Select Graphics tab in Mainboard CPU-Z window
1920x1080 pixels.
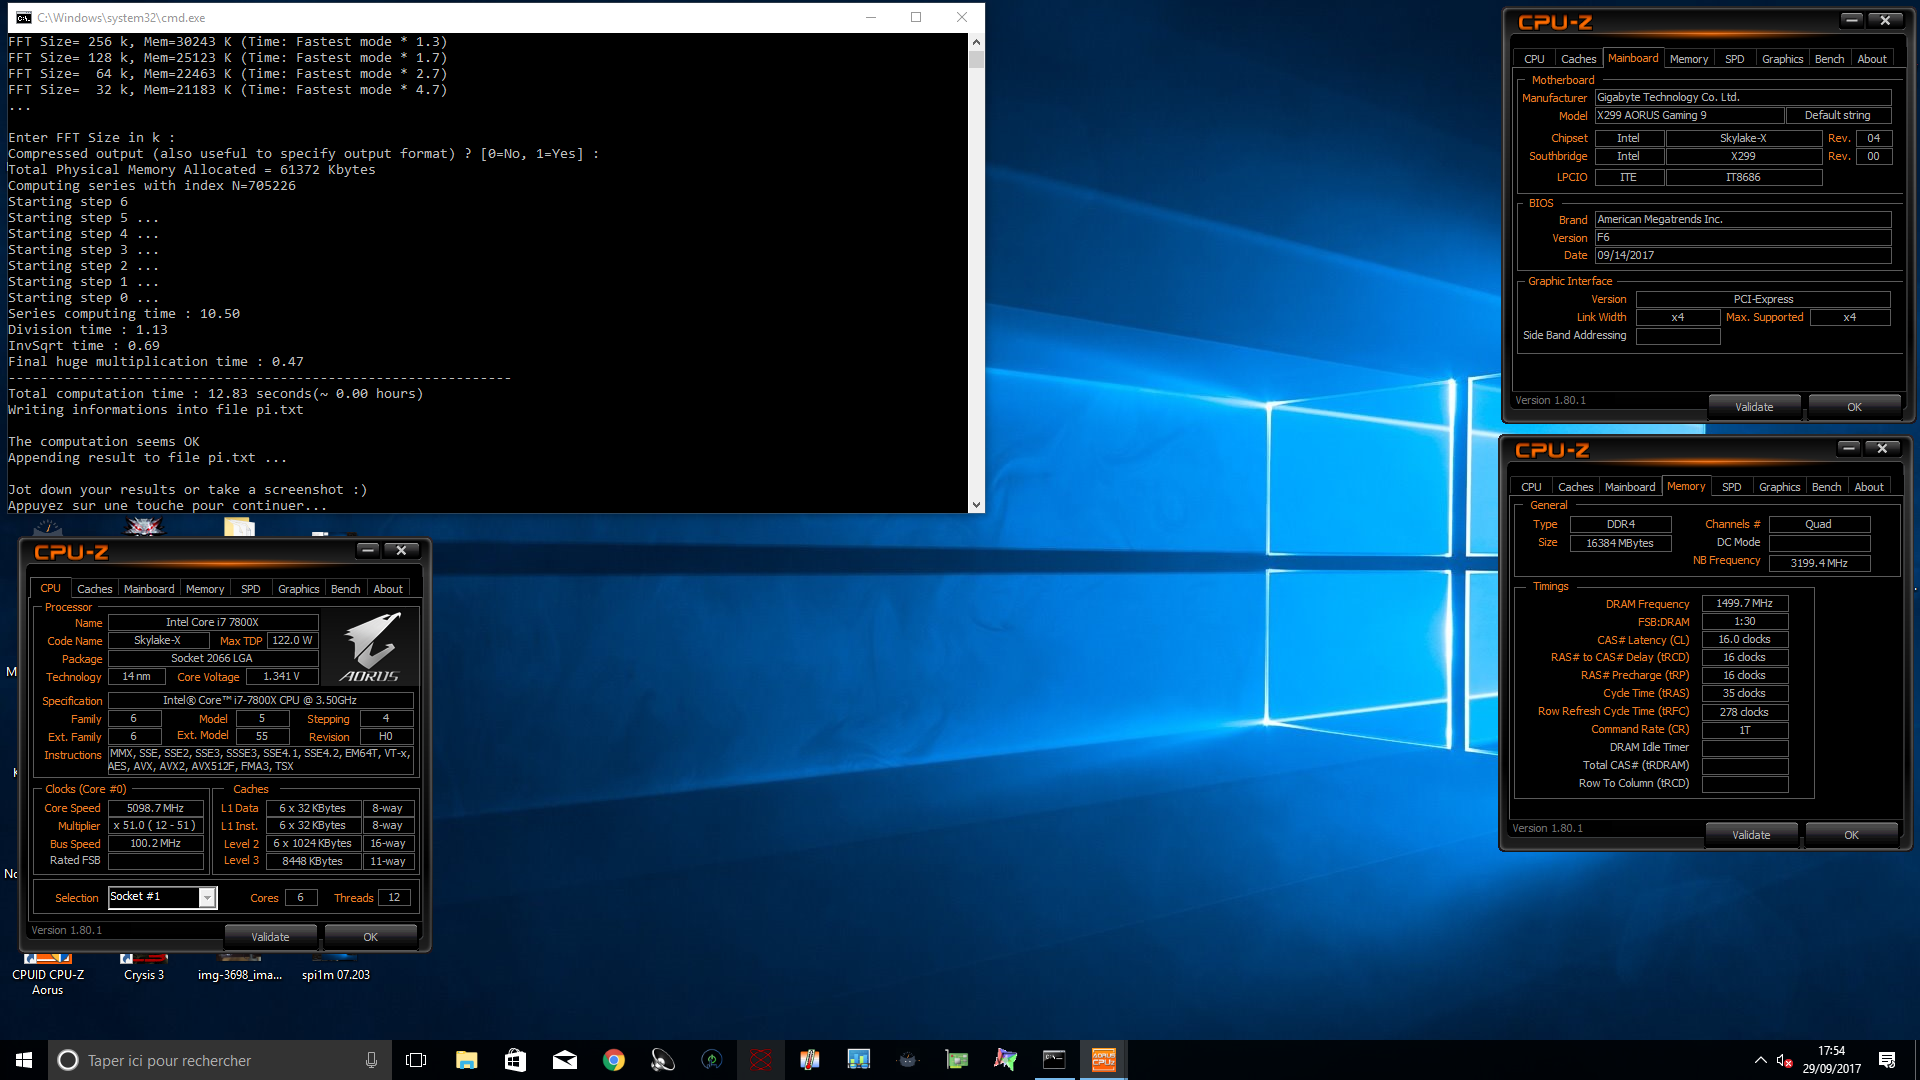click(x=1783, y=59)
